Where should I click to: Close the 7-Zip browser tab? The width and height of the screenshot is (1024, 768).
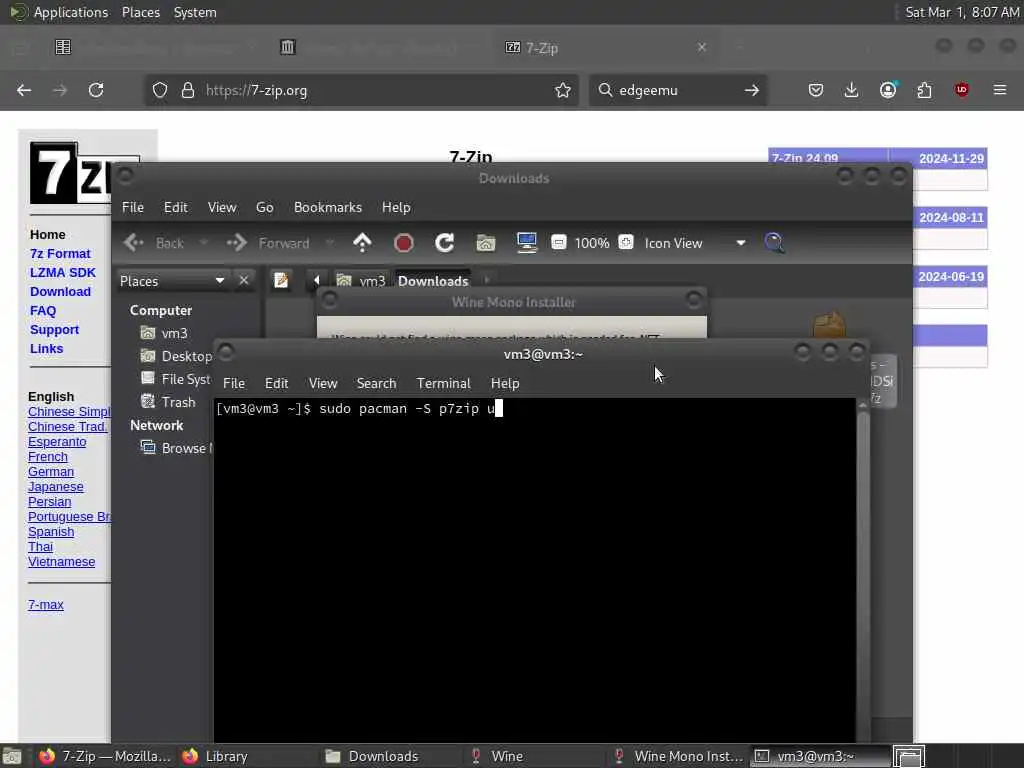(x=702, y=47)
